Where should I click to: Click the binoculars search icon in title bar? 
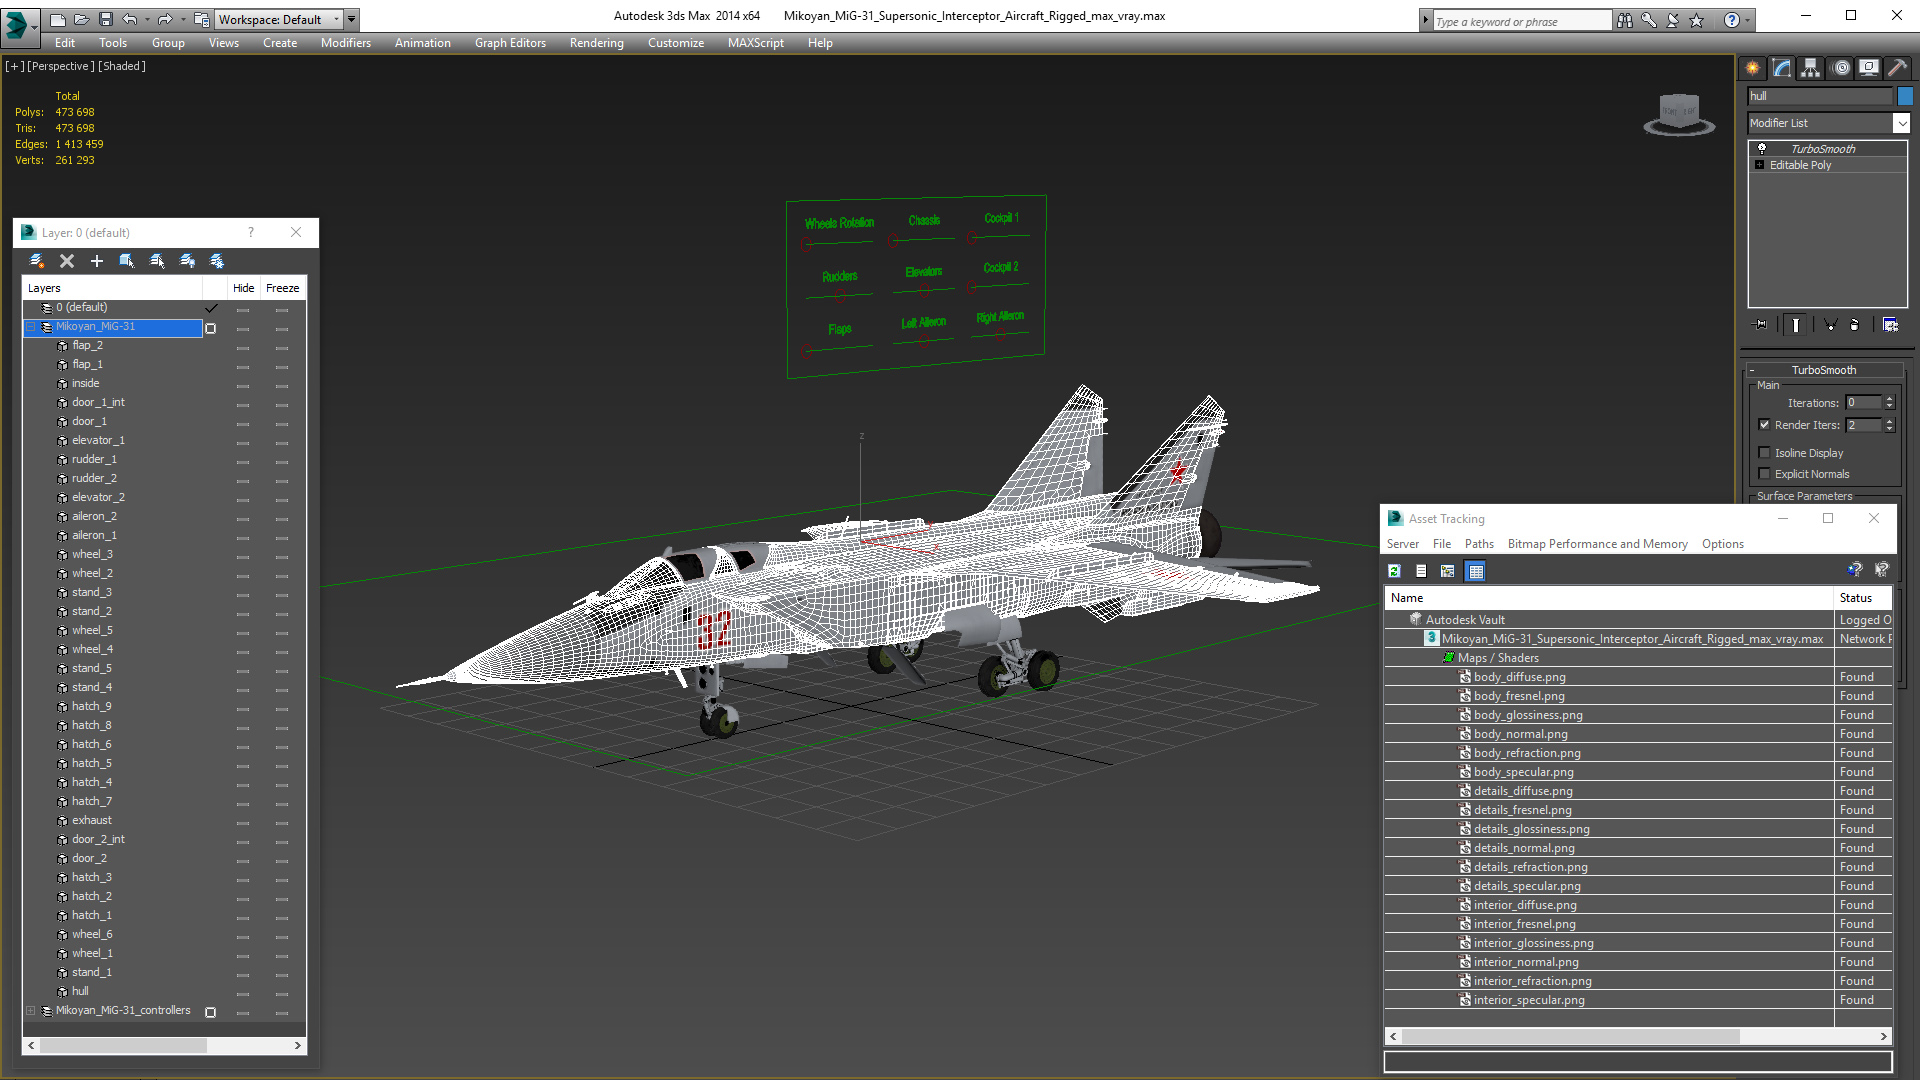1624,20
